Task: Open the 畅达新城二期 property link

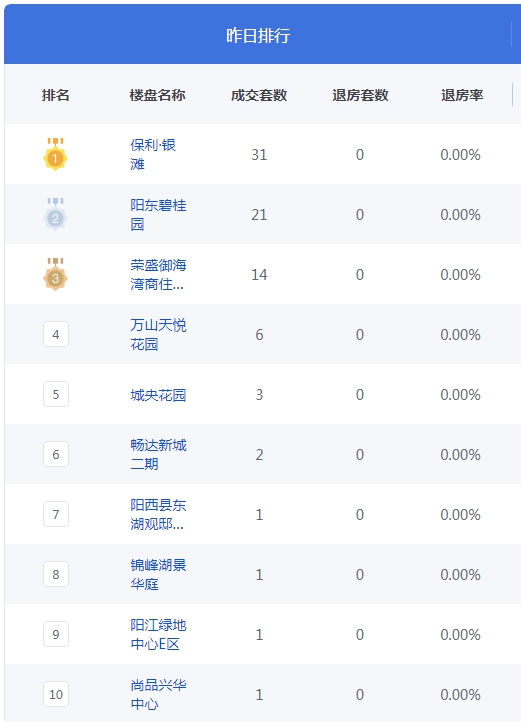Action: (158, 454)
